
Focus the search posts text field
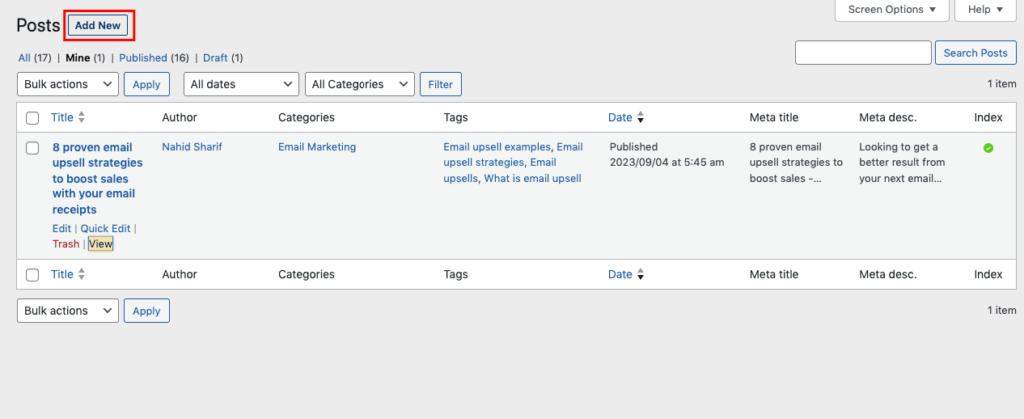863,53
